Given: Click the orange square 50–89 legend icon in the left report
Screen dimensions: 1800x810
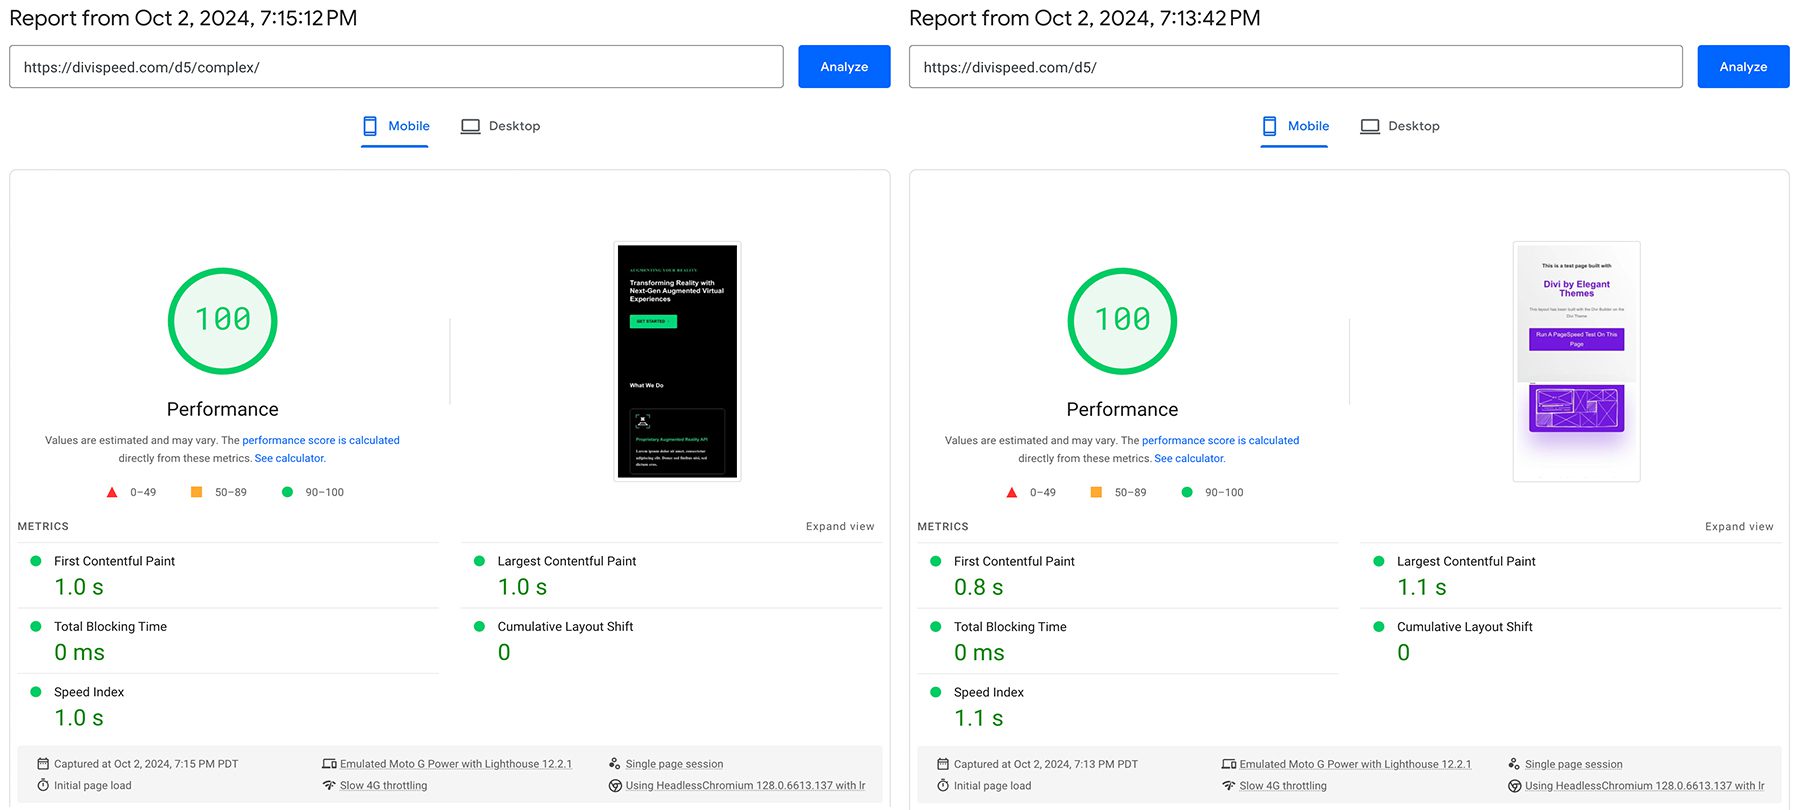Looking at the screenshot, I should [196, 492].
